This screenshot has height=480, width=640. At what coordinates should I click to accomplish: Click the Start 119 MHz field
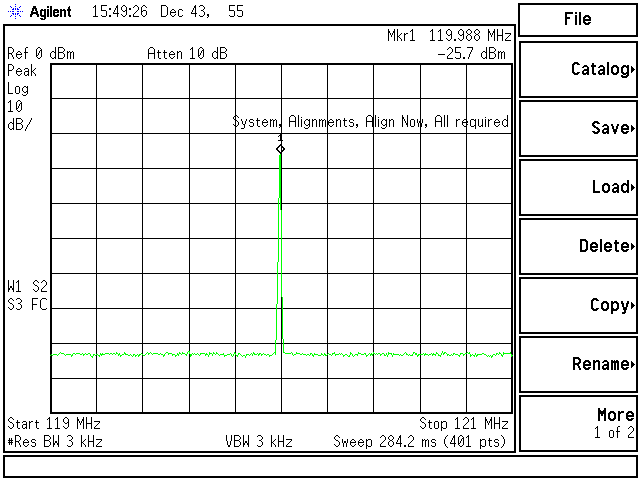(54, 424)
